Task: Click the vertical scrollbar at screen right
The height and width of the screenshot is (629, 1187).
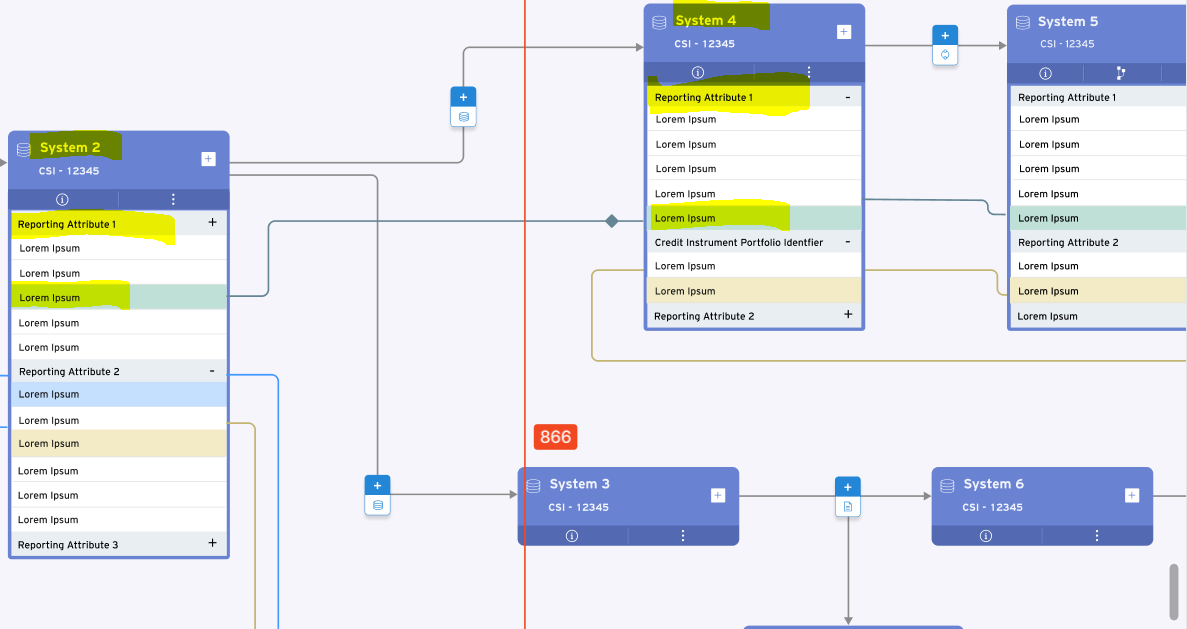Action: tap(1172, 591)
